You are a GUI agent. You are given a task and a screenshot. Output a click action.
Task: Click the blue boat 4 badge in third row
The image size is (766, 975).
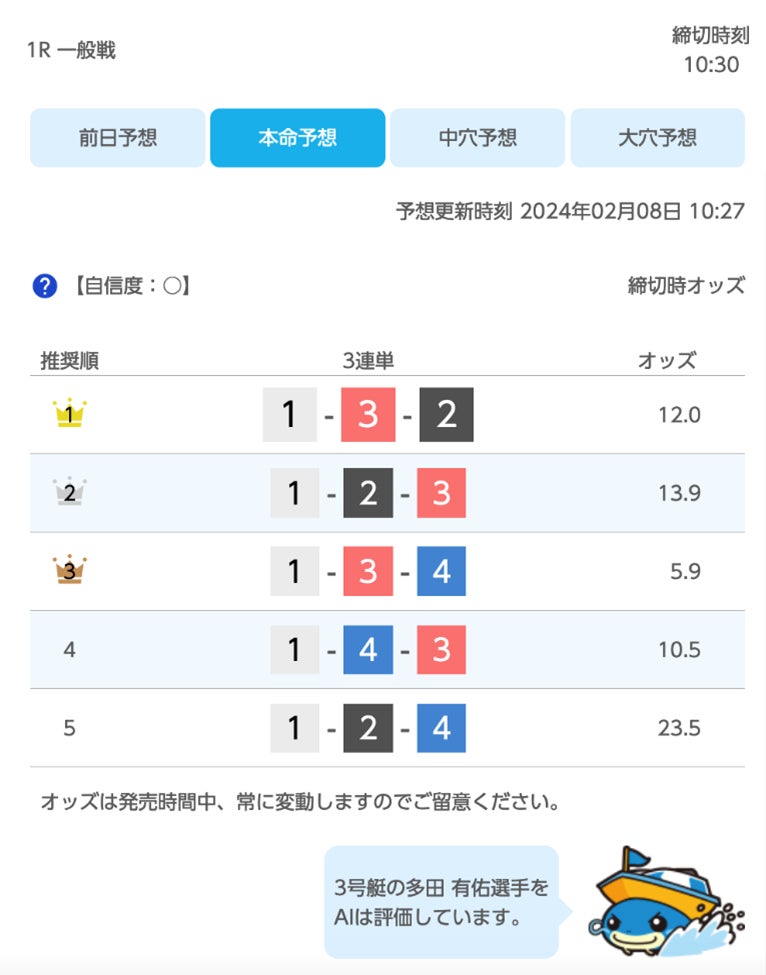[441, 571]
